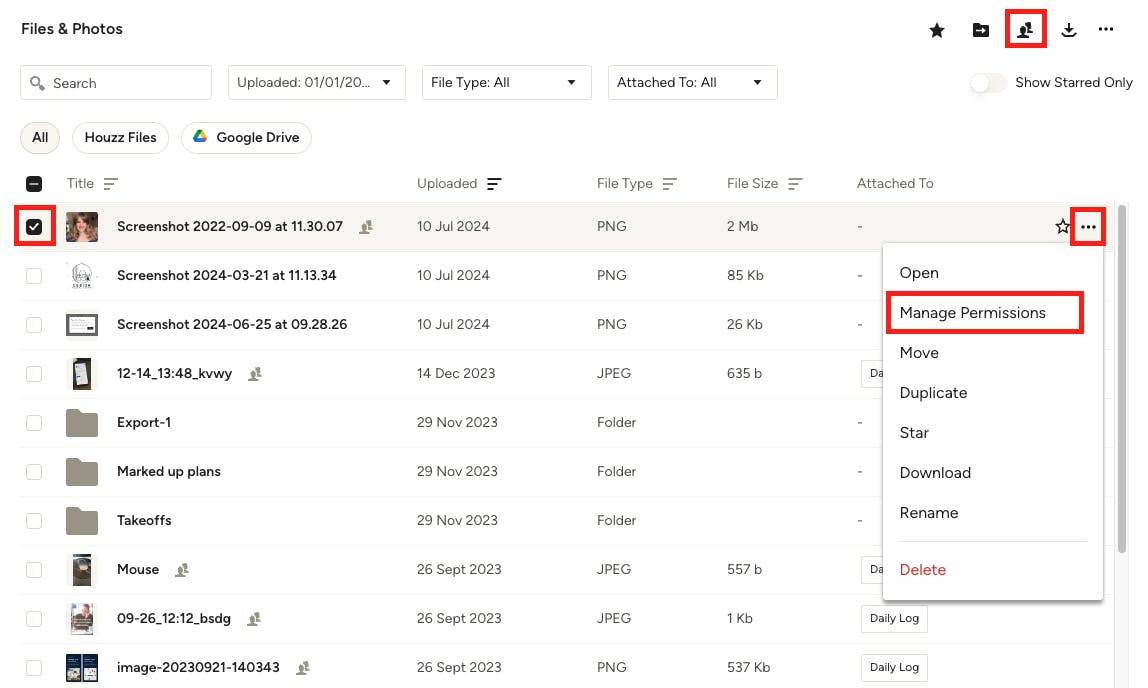
Task: Click the move-to-folder icon in top toolbar
Action: point(981,30)
